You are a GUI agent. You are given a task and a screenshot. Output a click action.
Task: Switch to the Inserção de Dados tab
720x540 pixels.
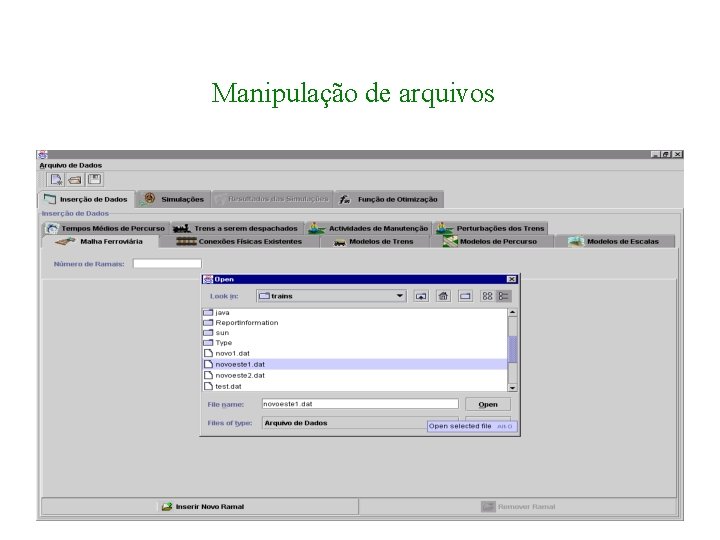point(86,199)
